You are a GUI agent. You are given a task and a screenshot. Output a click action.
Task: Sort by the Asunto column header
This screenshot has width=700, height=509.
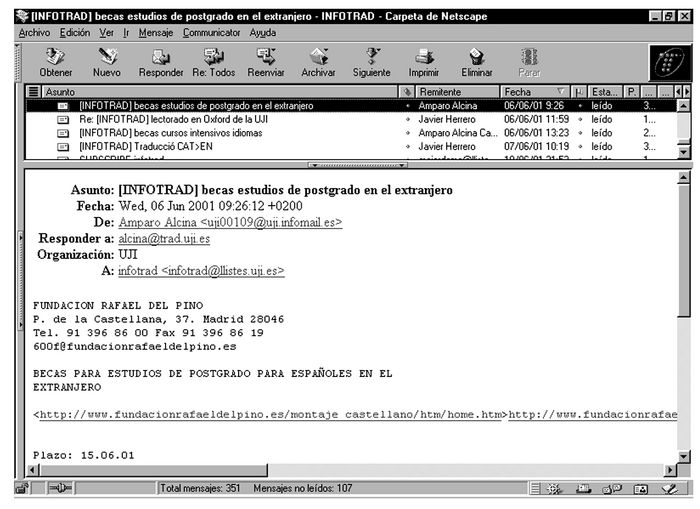(220, 92)
